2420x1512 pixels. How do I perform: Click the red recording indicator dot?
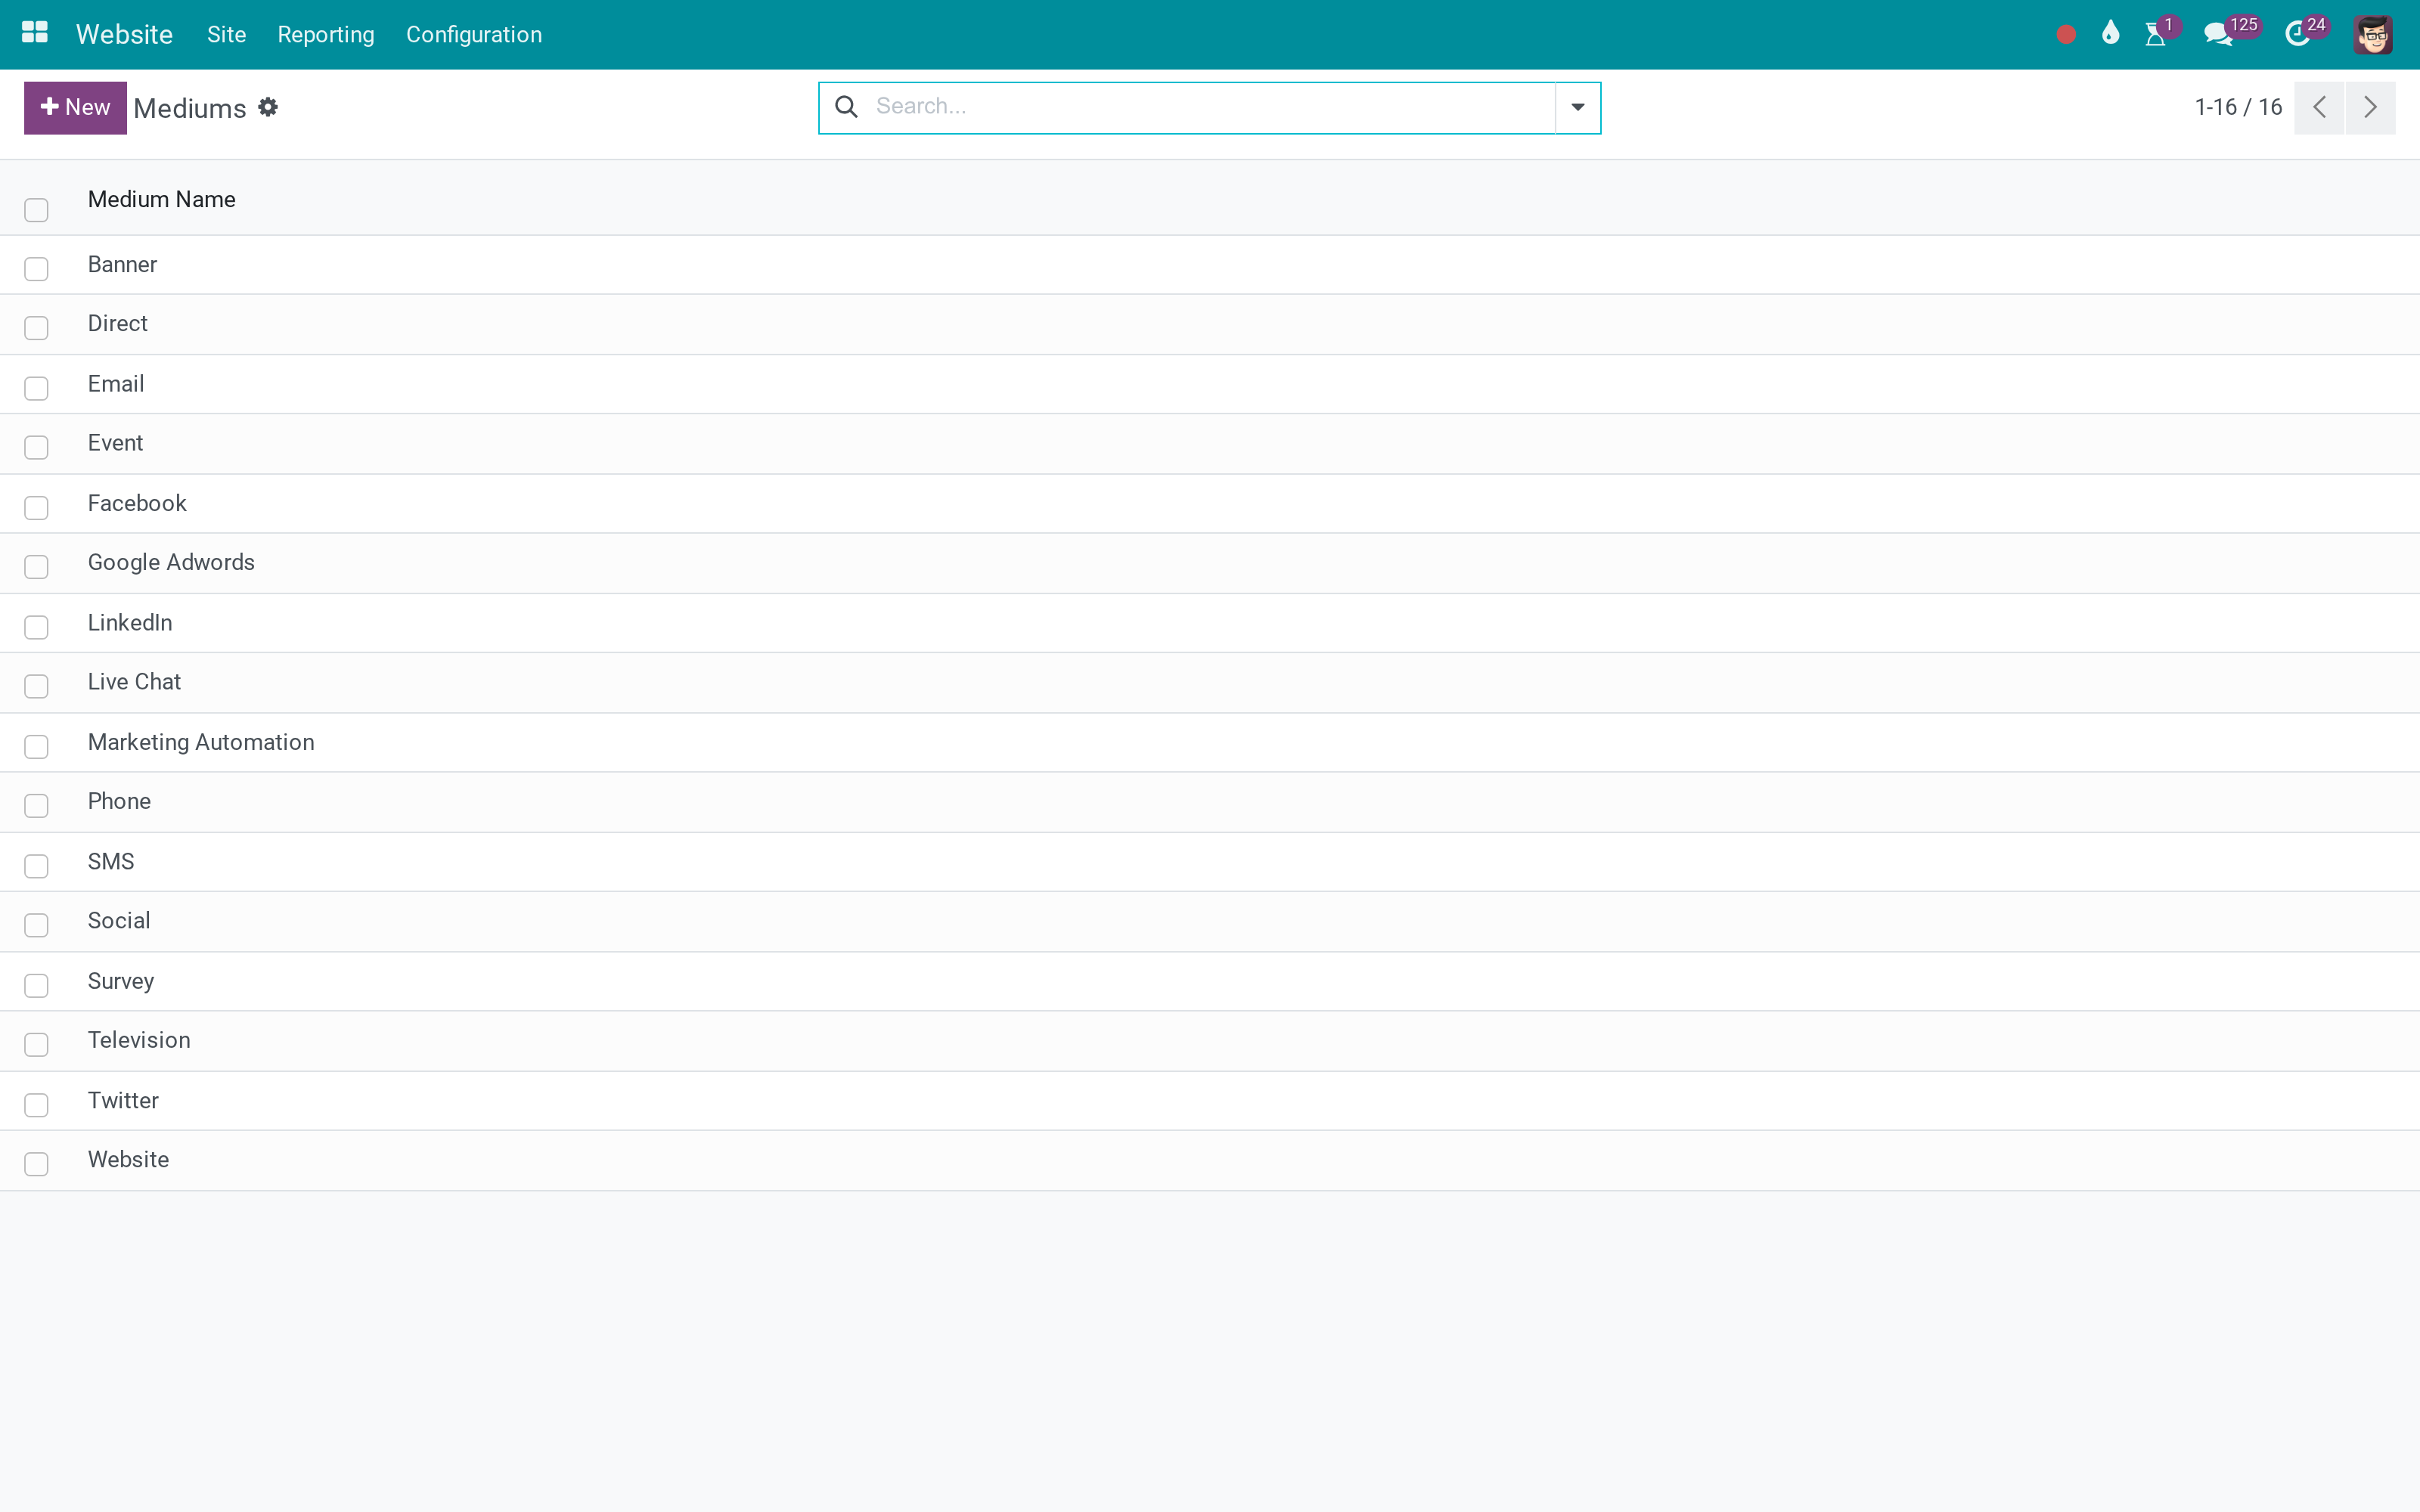click(x=2066, y=35)
